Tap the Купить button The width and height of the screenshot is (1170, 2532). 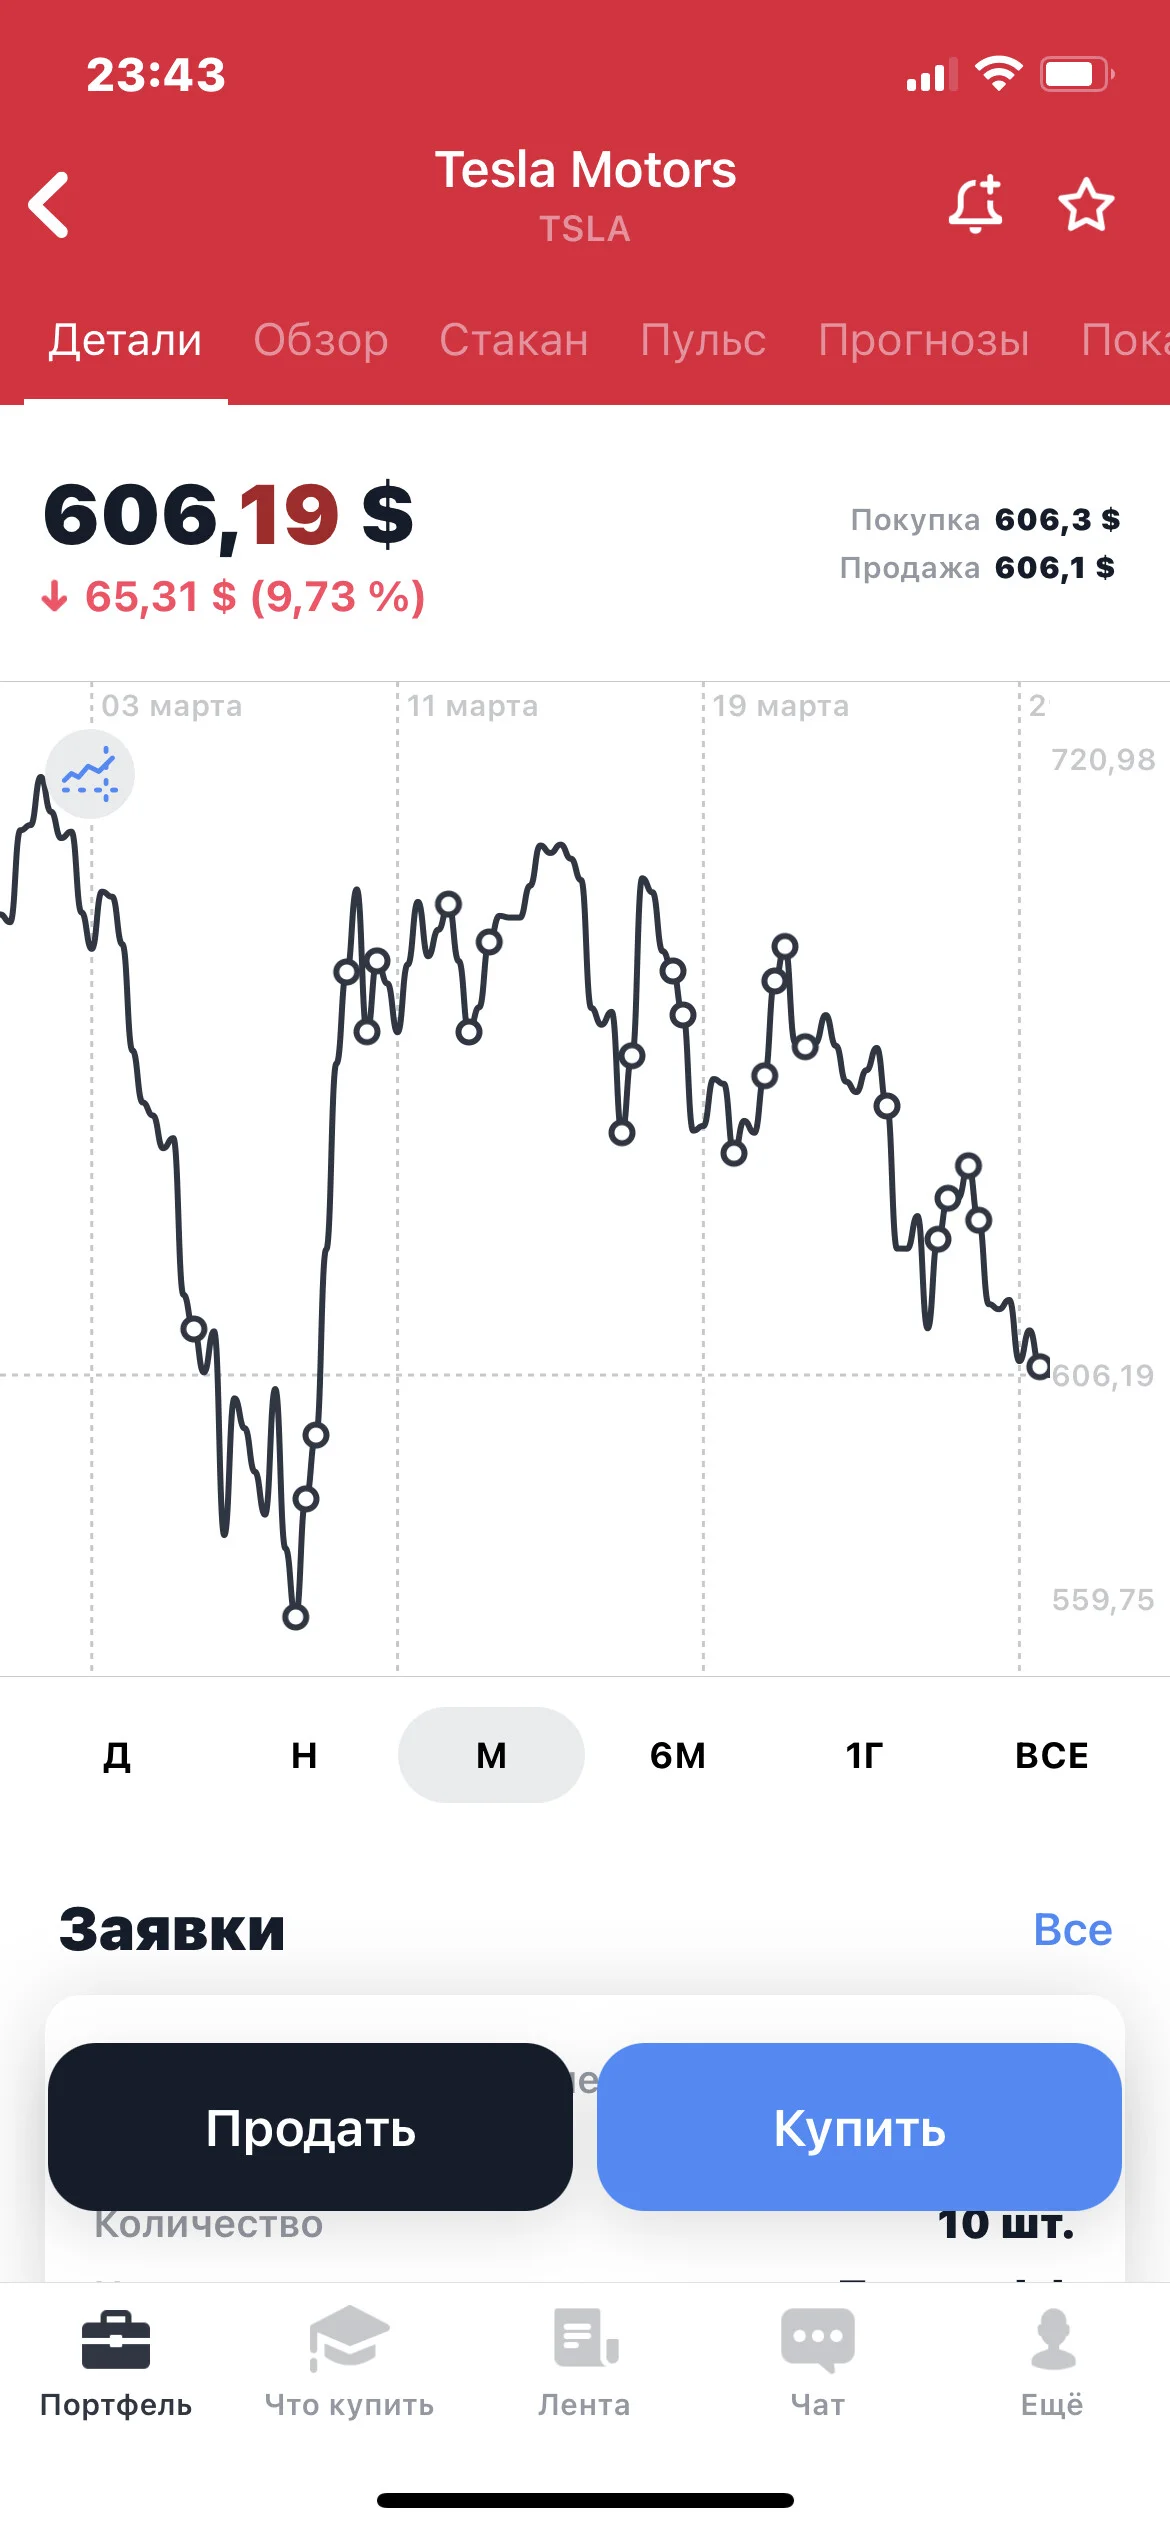tap(859, 2127)
